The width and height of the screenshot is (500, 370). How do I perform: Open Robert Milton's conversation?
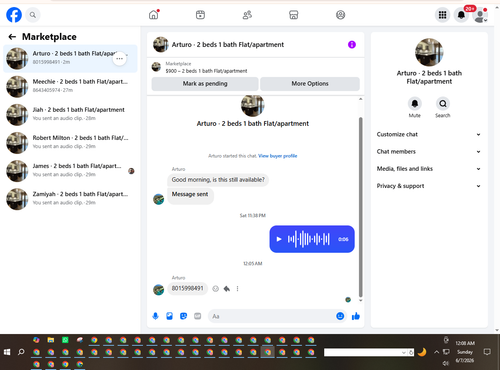tap(70, 143)
